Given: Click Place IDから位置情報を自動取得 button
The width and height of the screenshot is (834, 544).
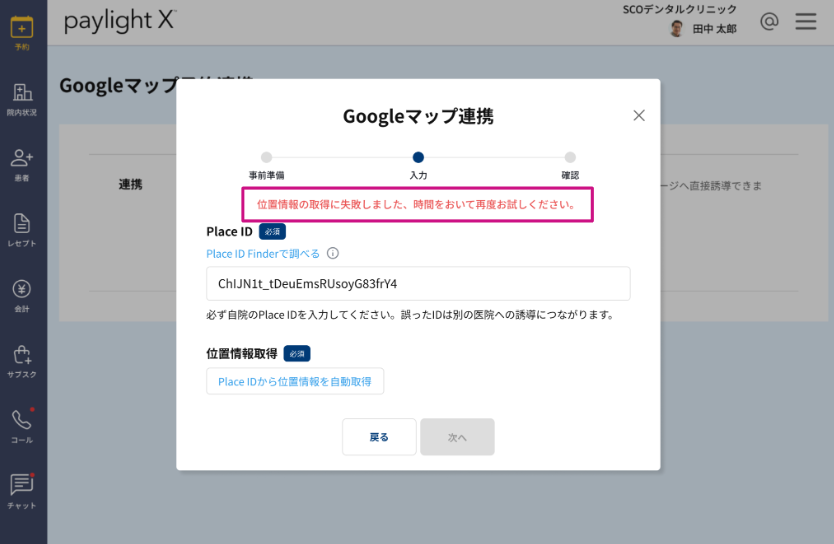Looking at the screenshot, I should [x=295, y=381].
